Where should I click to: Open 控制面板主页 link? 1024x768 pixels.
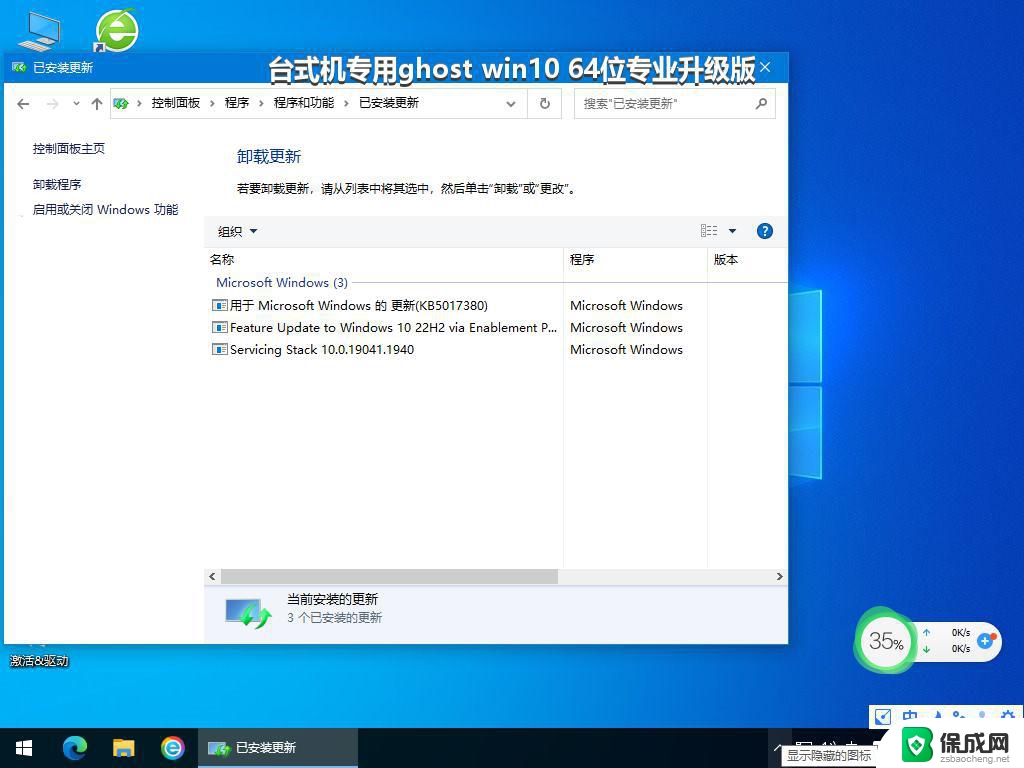tap(69, 149)
